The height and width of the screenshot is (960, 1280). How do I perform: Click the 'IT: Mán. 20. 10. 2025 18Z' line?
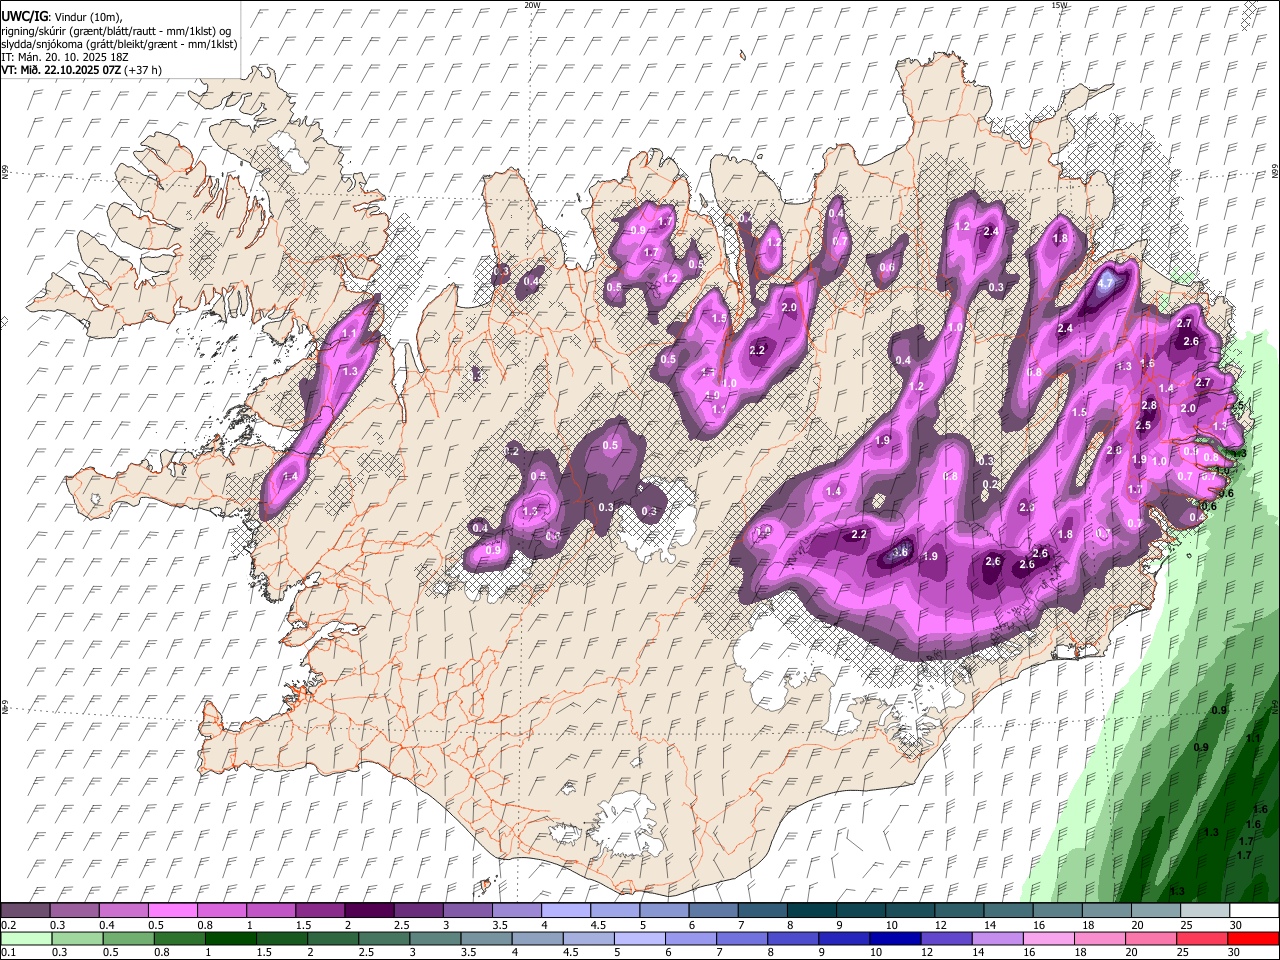click(x=66, y=57)
